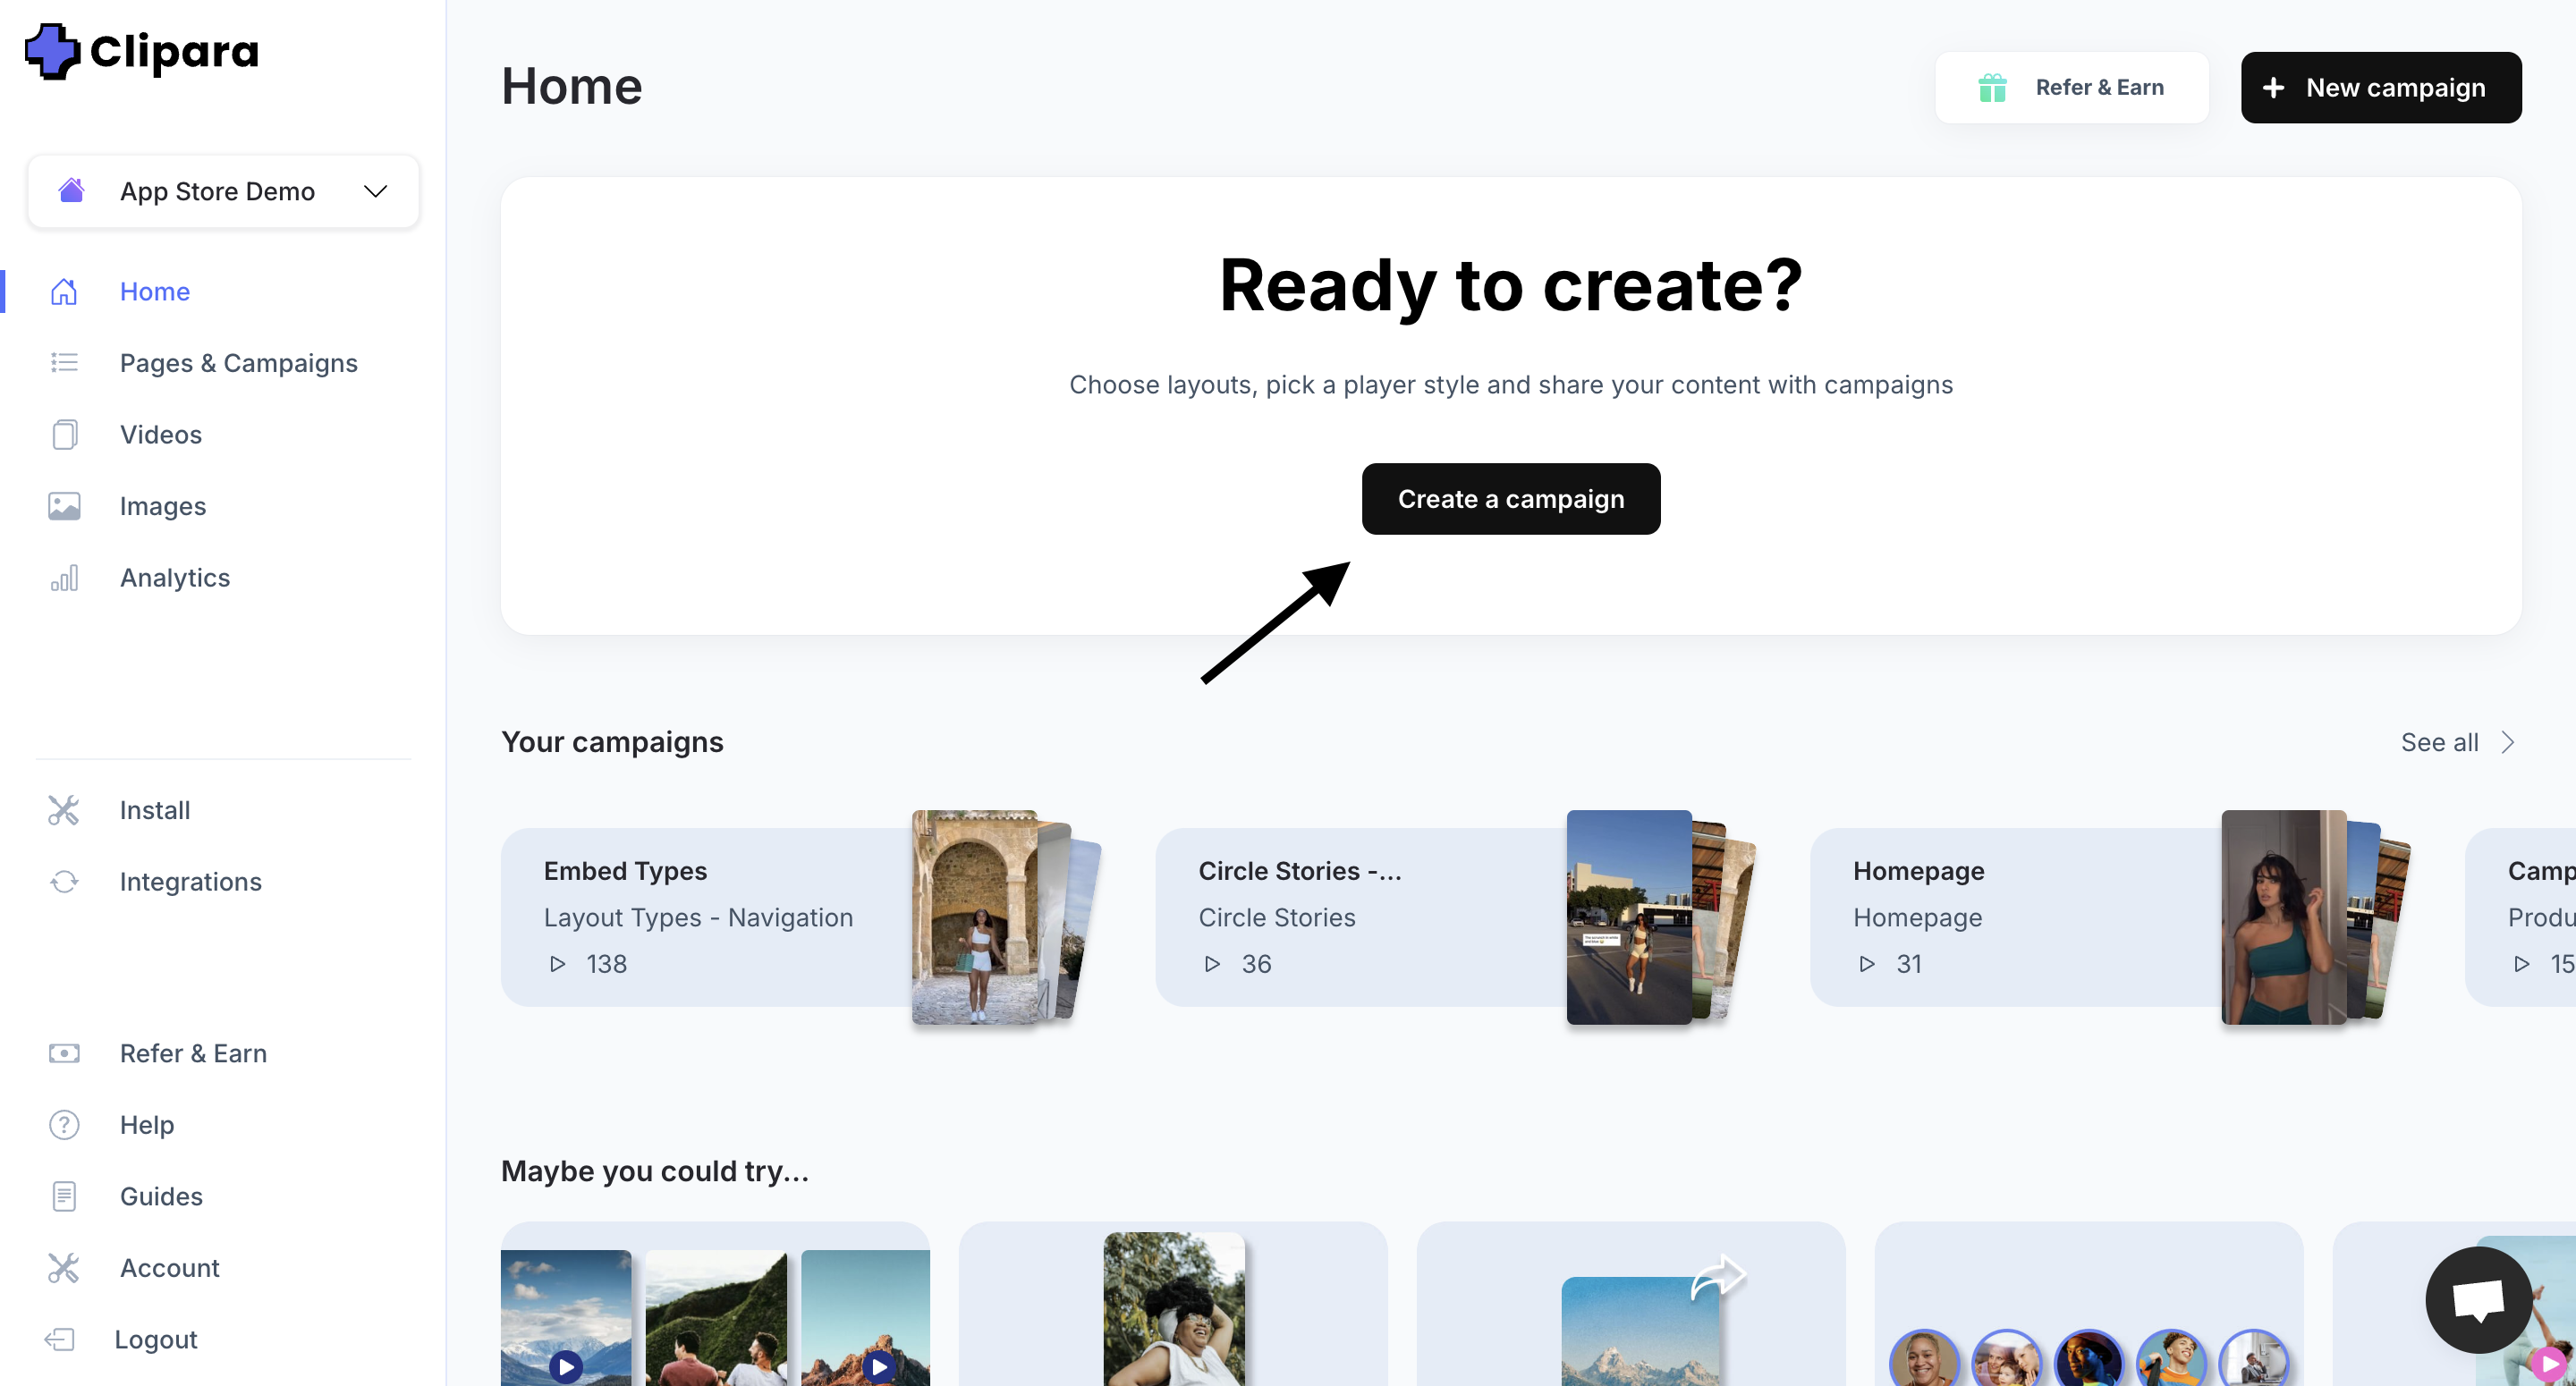This screenshot has width=2576, height=1386.
Task: Click the See all chevron arrow
Action: [2508, 742]
